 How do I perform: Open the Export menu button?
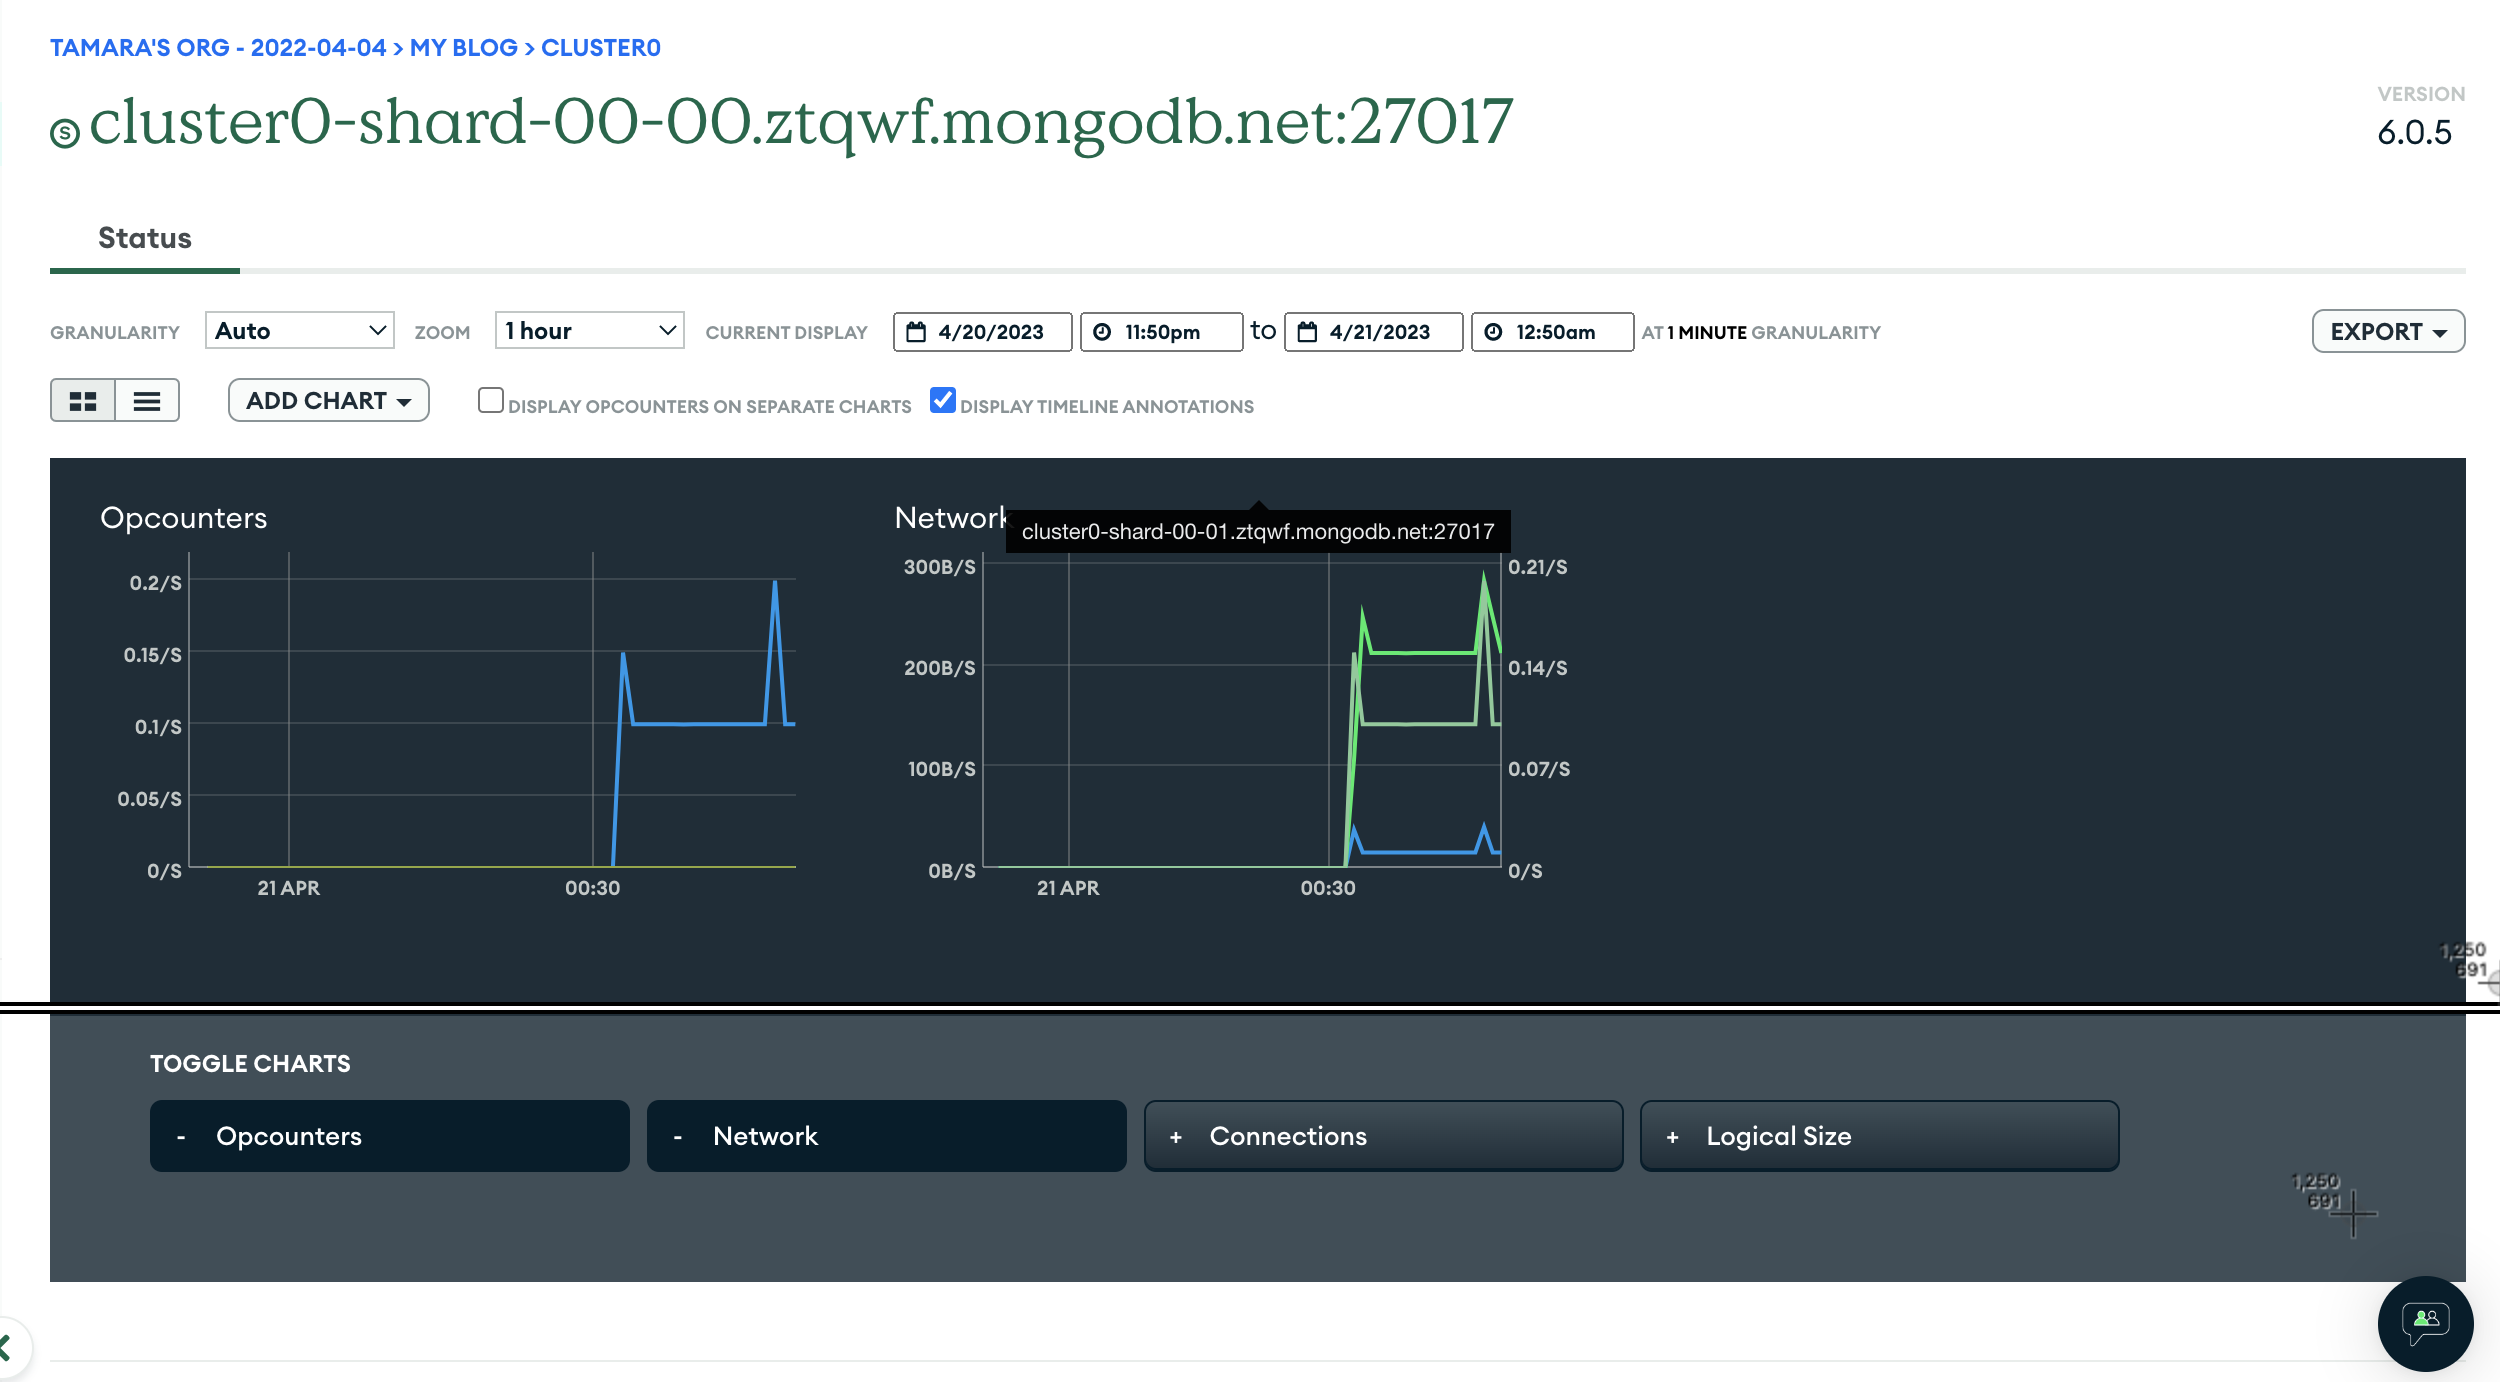tap(2387, 332)
